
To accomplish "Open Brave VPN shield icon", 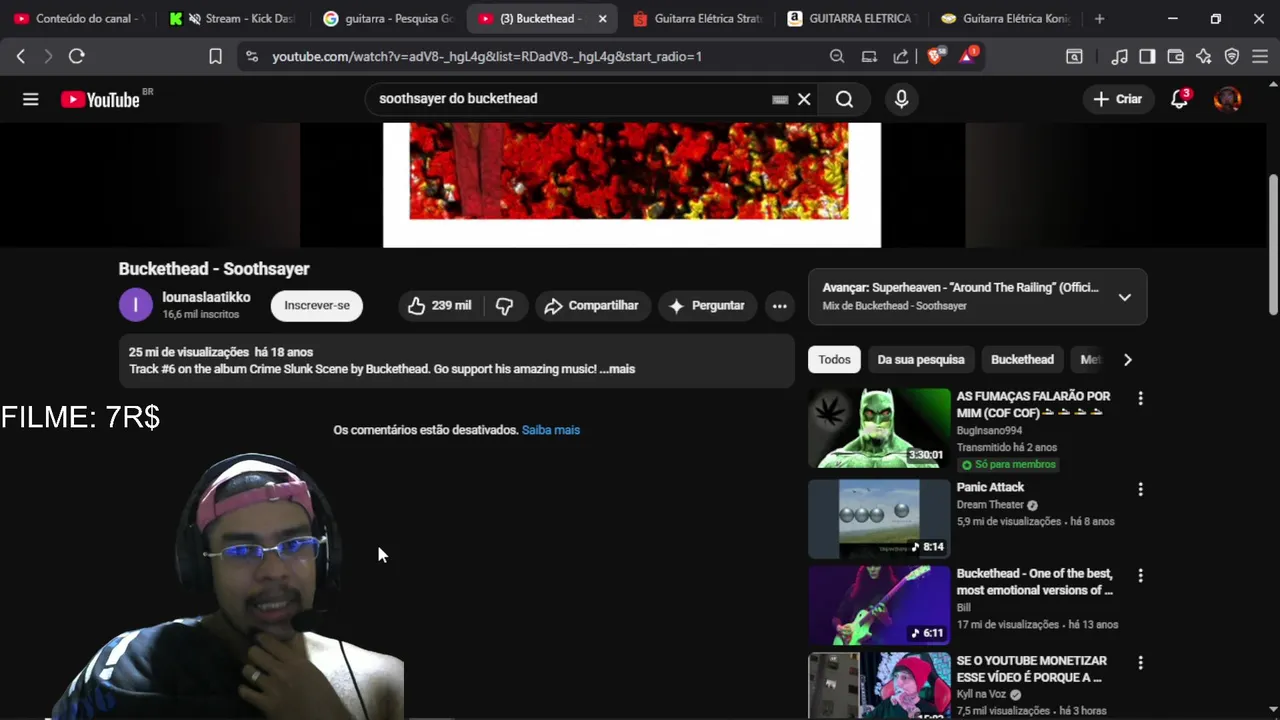I will click(x=1232, y=57).
